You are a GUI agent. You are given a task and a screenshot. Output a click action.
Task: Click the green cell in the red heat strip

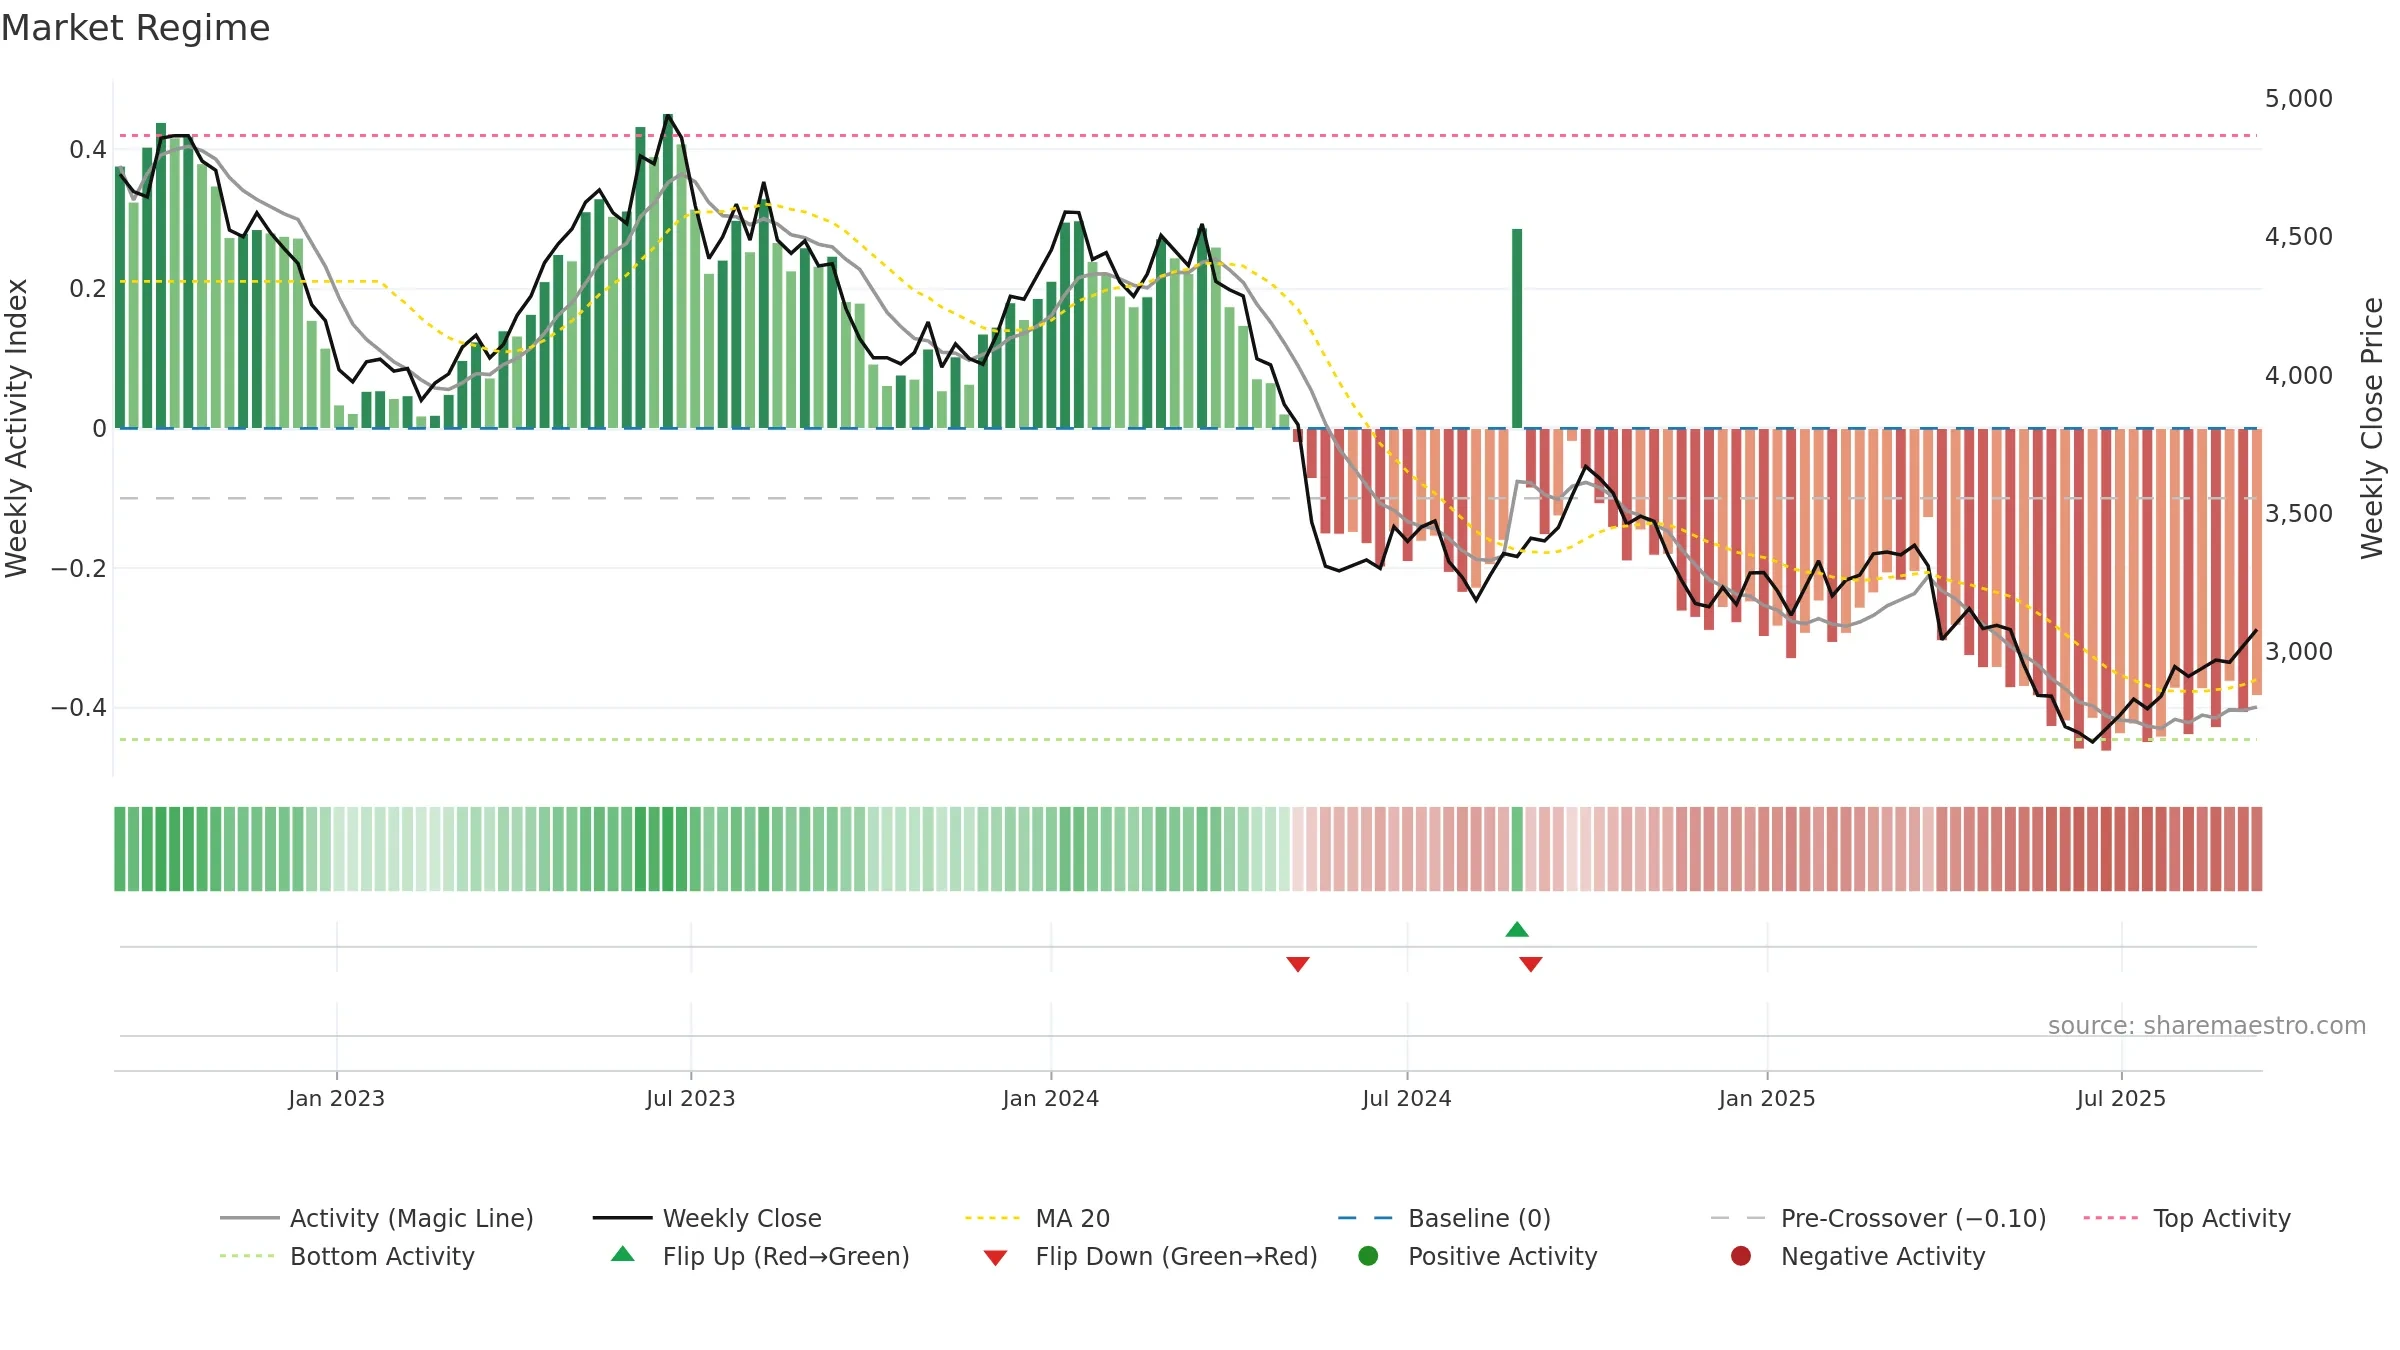[1517, 849]
